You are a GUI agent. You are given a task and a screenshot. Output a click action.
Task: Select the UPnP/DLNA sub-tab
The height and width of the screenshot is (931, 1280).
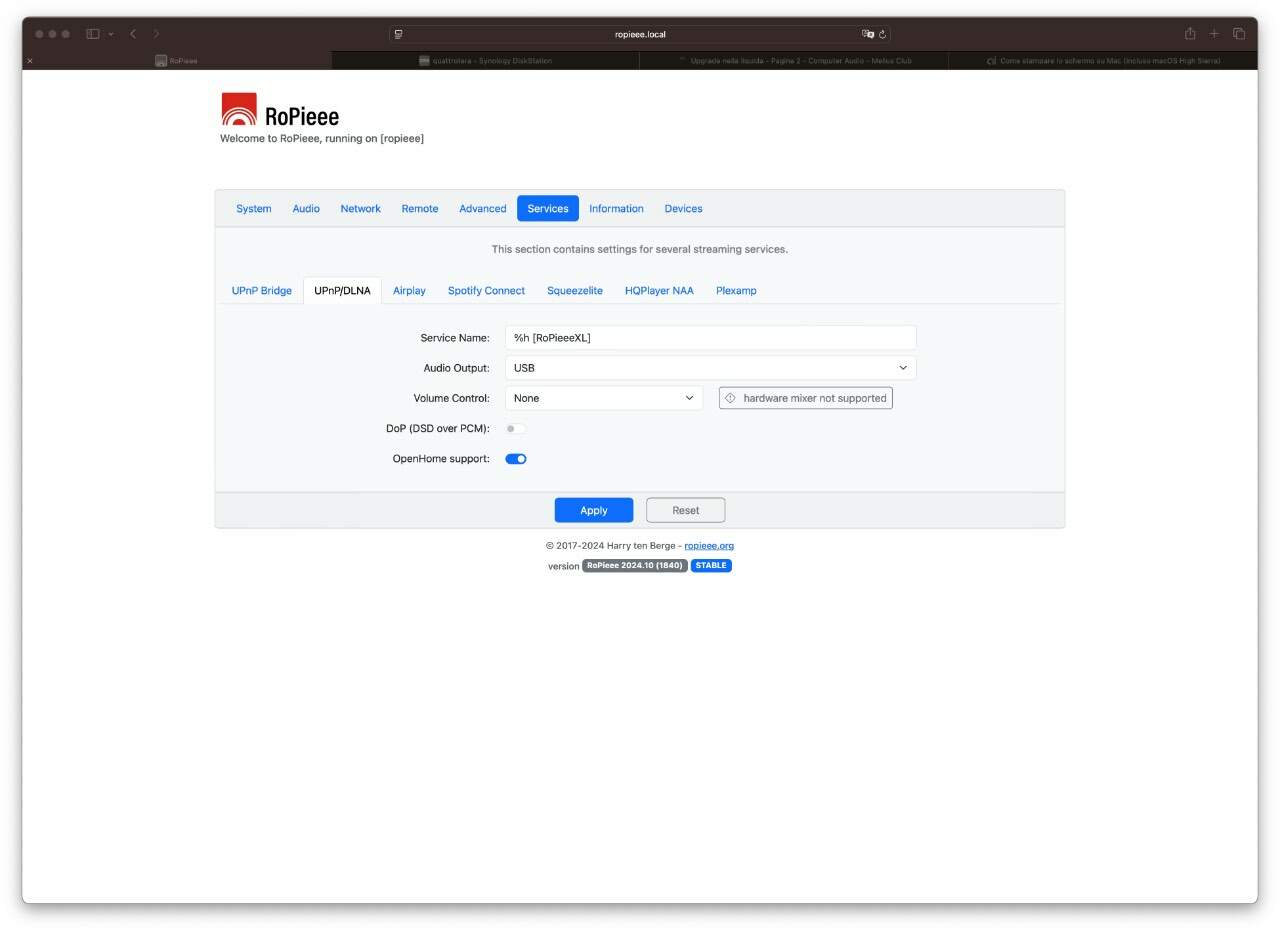pos(342,290)
